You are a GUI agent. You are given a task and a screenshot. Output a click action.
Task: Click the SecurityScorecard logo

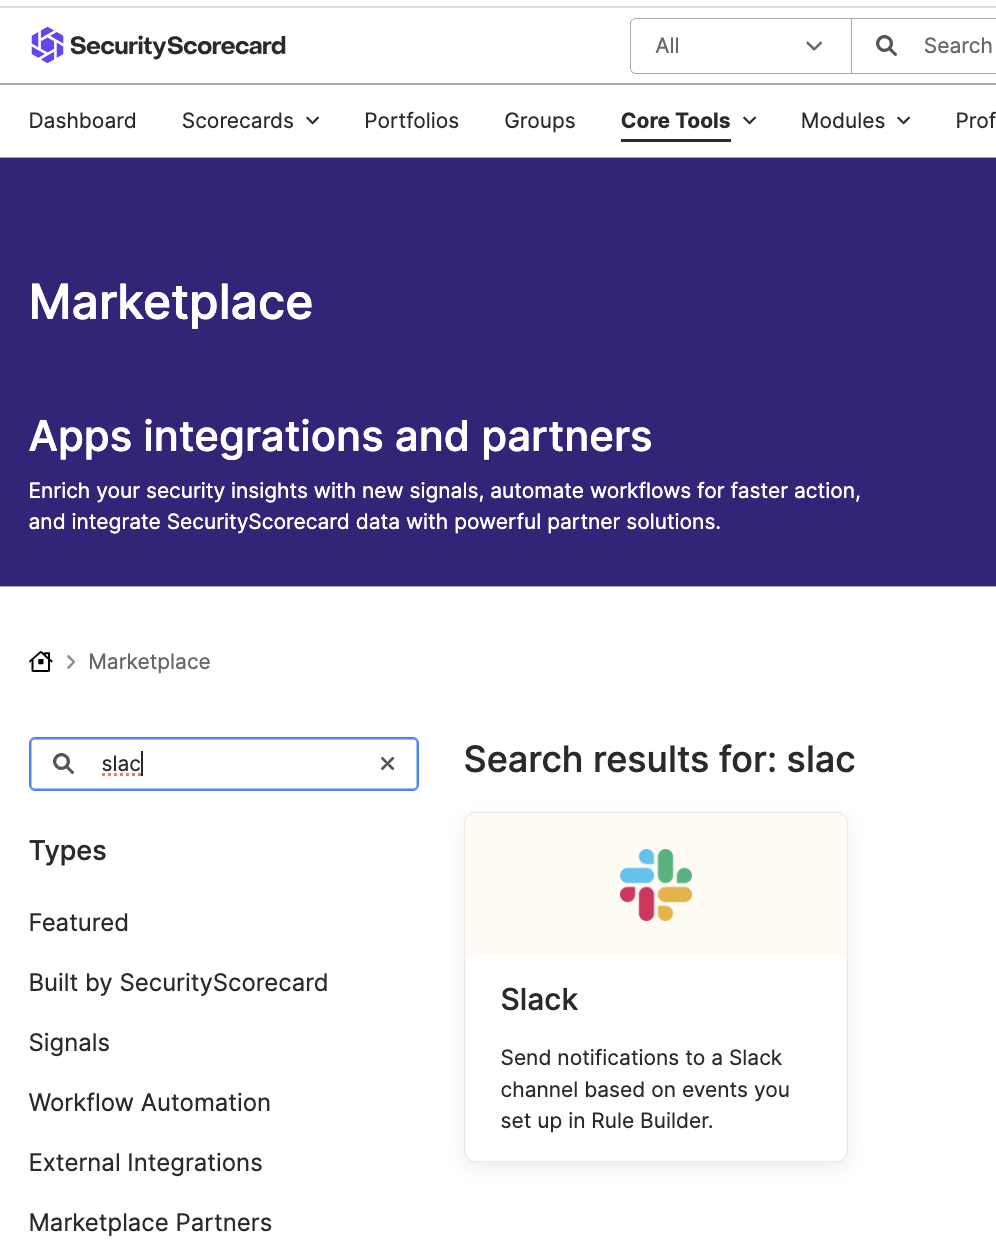pyautogui.click(x=158, y=46)
